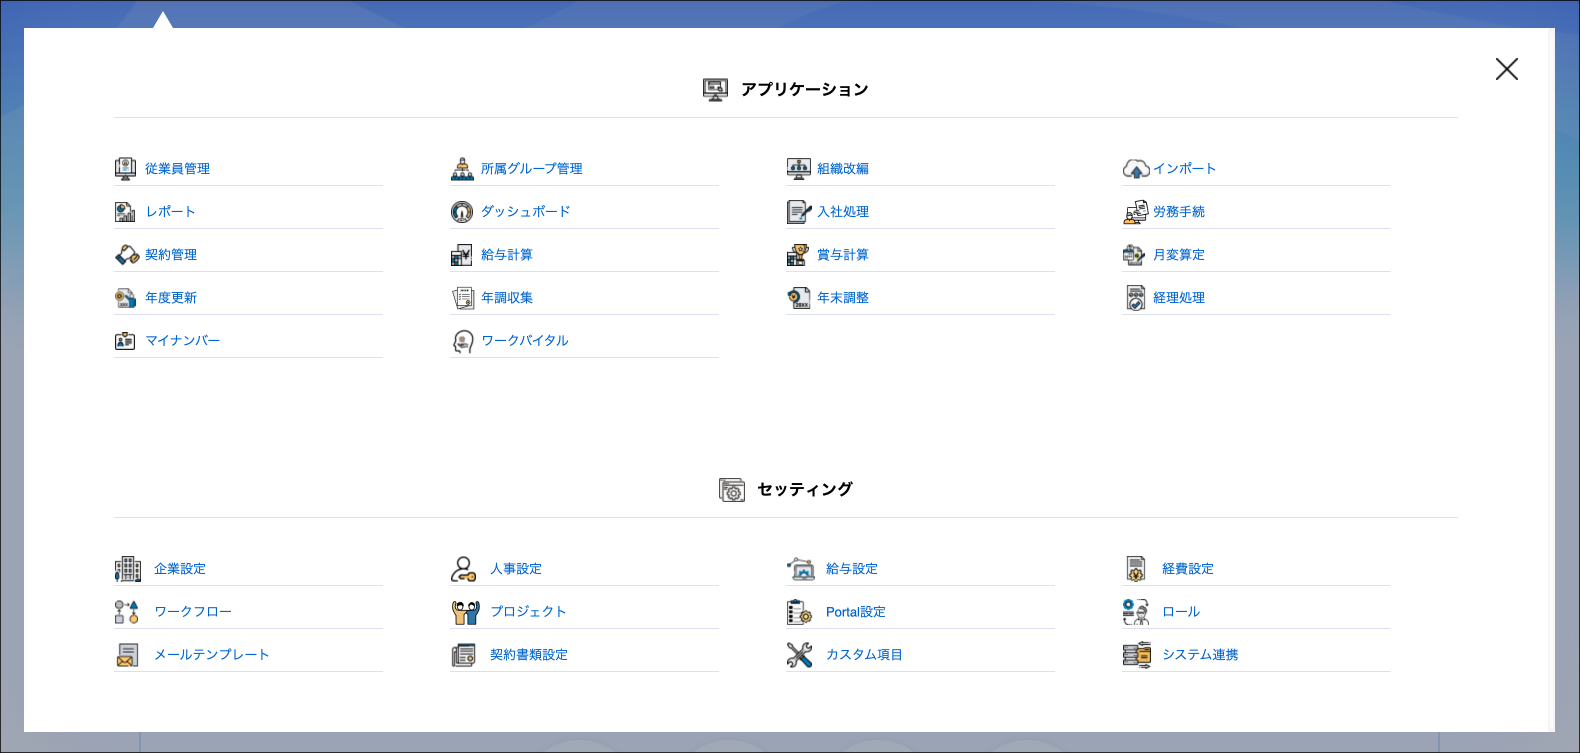This screenshot has height=753, width=1580.
Task: Select the 労務手続 link
Action: (1179, 212)
